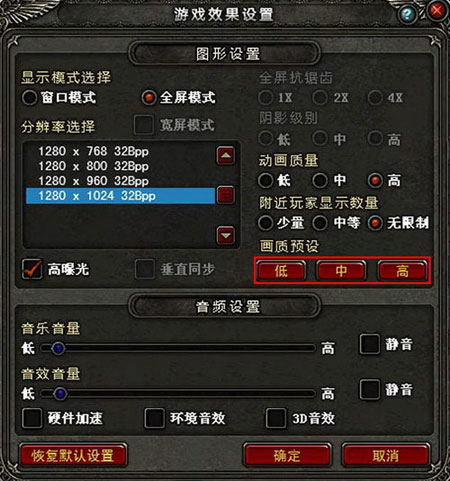This screenshot has width=450, height=481.
Task: Set 动画质量 to 中 radio
Action: click(x=320, y=180)
